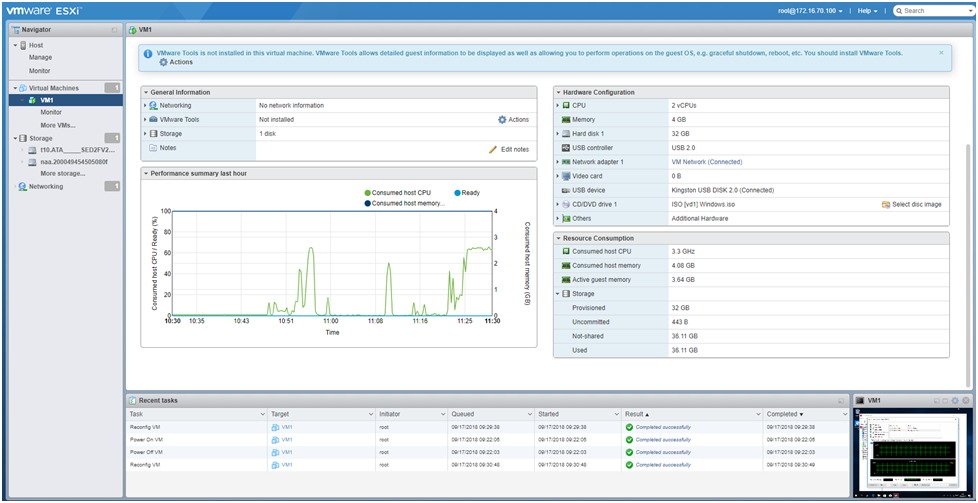Toggle the Consumed host memory legend item
The height and width of the screenshot is (503, 978).
point(404,203)
